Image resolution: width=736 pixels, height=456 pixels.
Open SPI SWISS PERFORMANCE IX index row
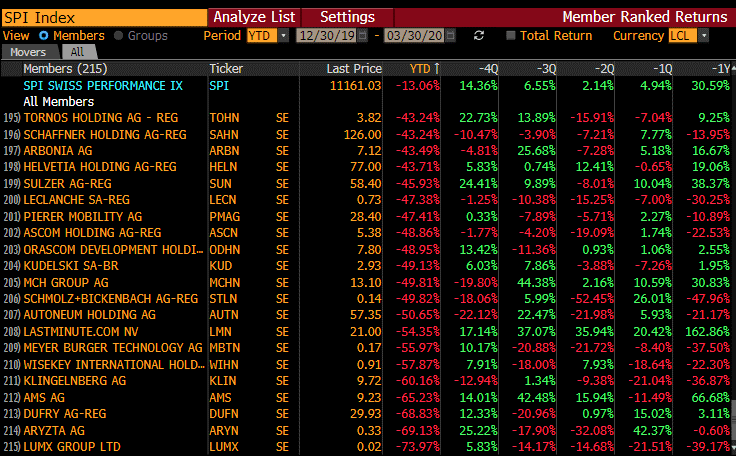[366, 85]
